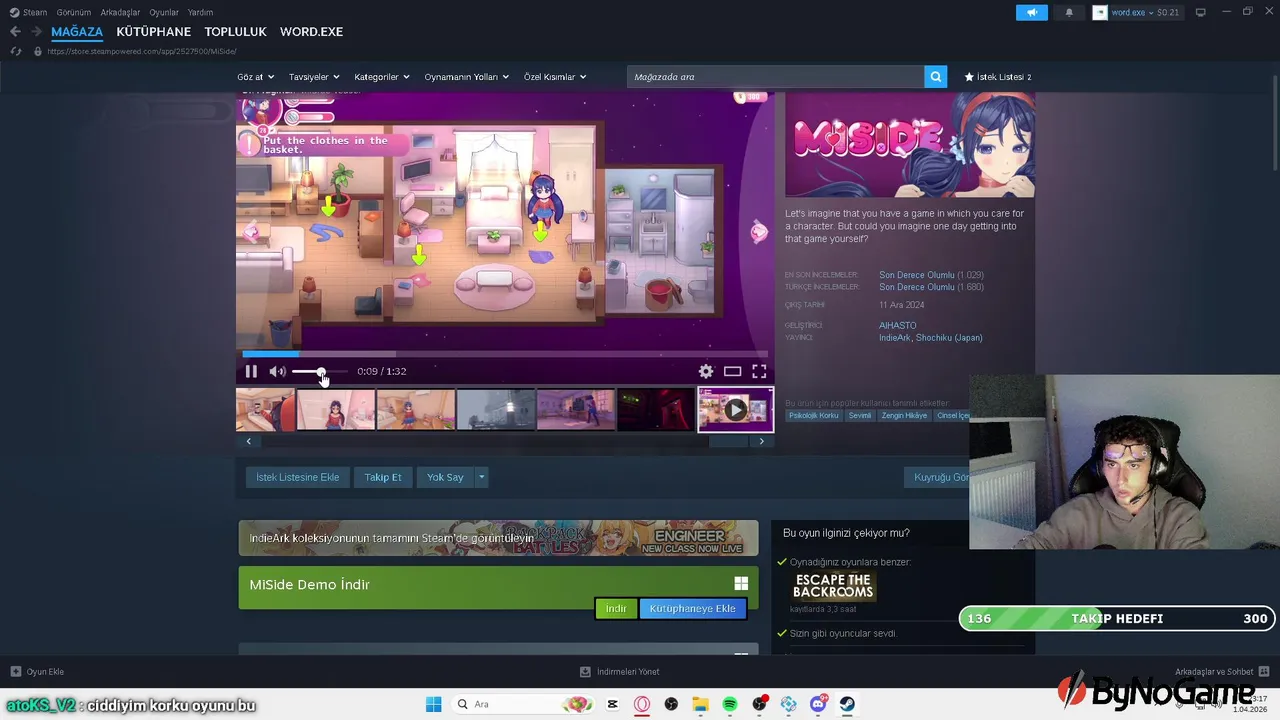Open the Yardım menu

tap(200, 13)
